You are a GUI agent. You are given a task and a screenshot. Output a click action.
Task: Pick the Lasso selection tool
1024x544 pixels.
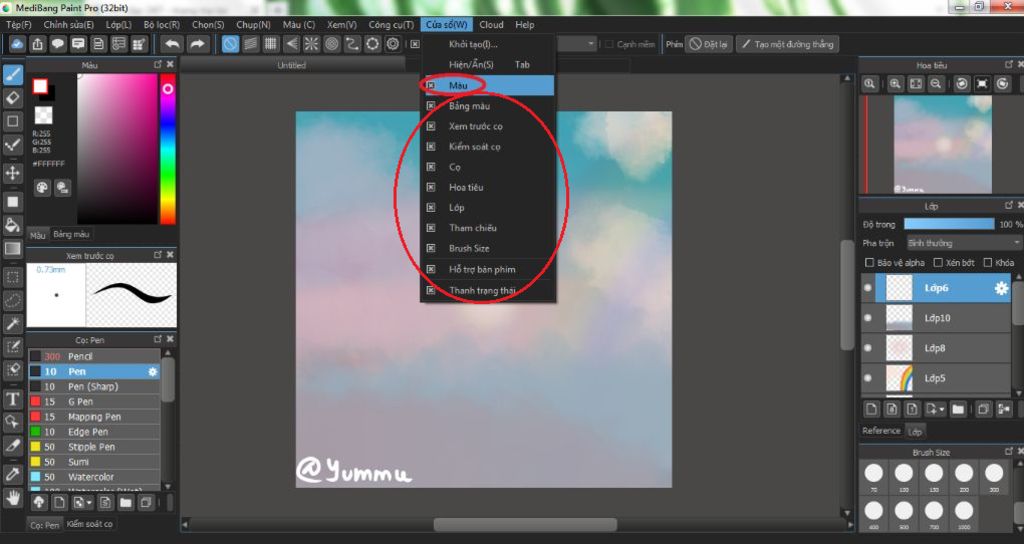12,300
